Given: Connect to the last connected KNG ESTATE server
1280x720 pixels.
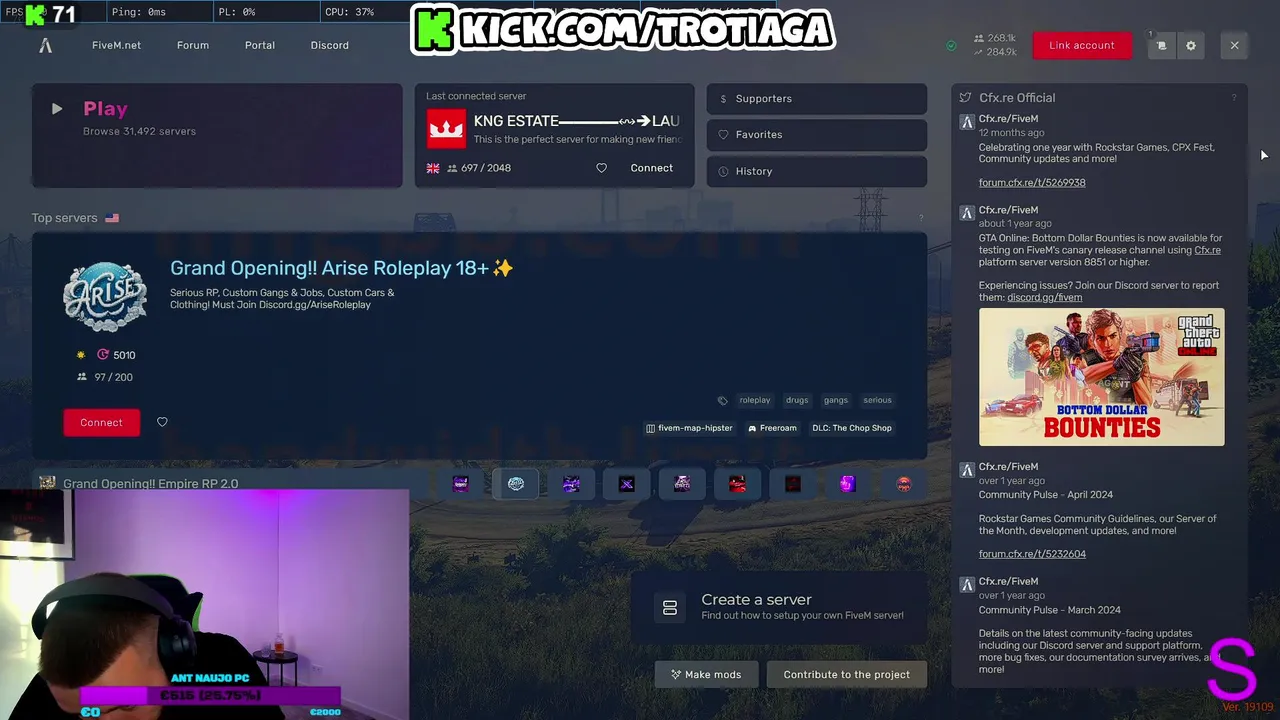Looking at the screenshot, I should tap(651, 168).
